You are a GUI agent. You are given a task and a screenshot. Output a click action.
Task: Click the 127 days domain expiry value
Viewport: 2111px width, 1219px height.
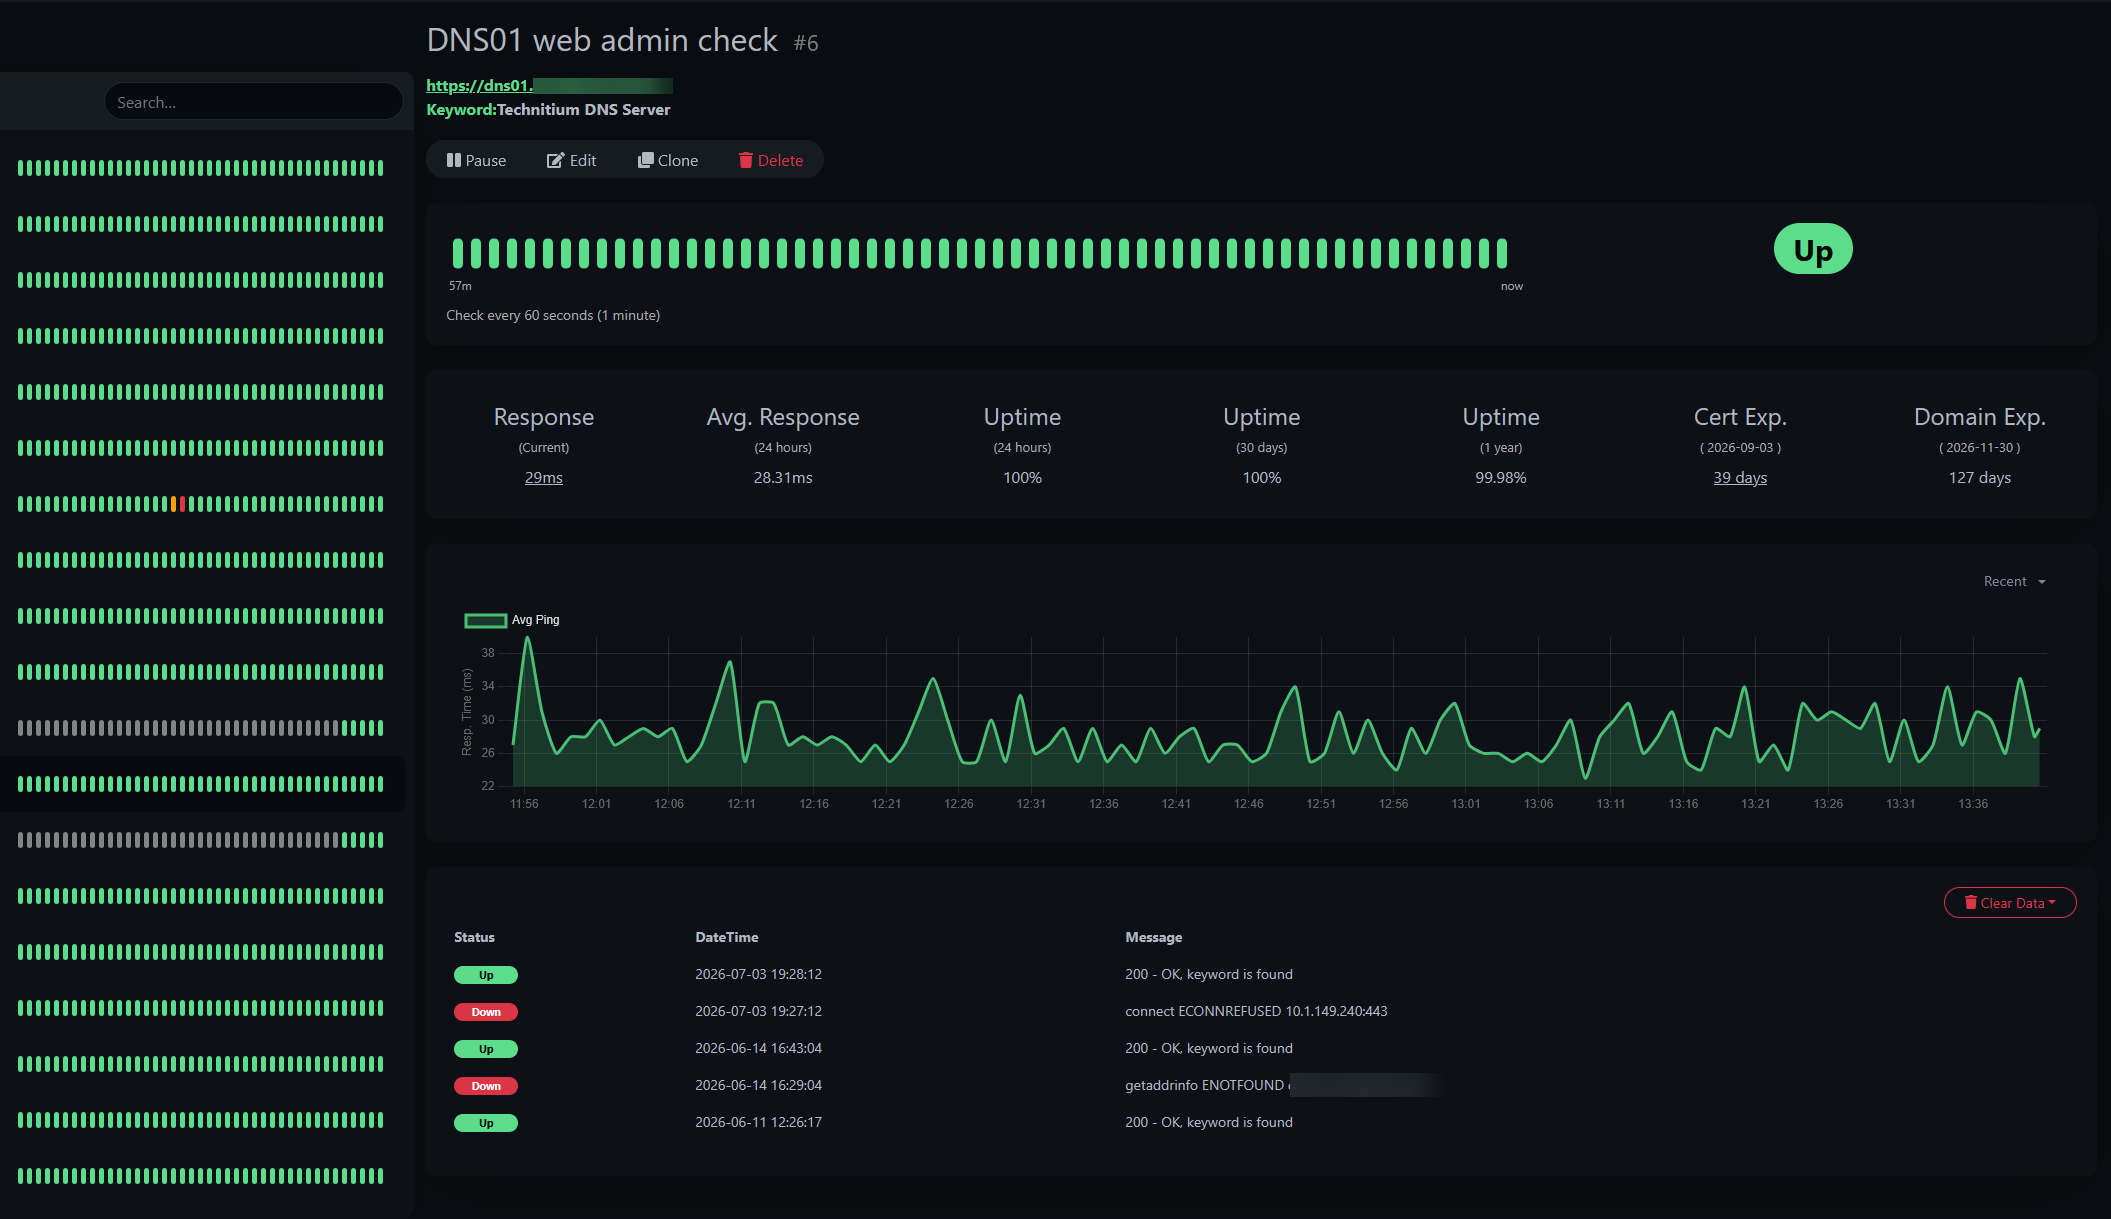1979,478
